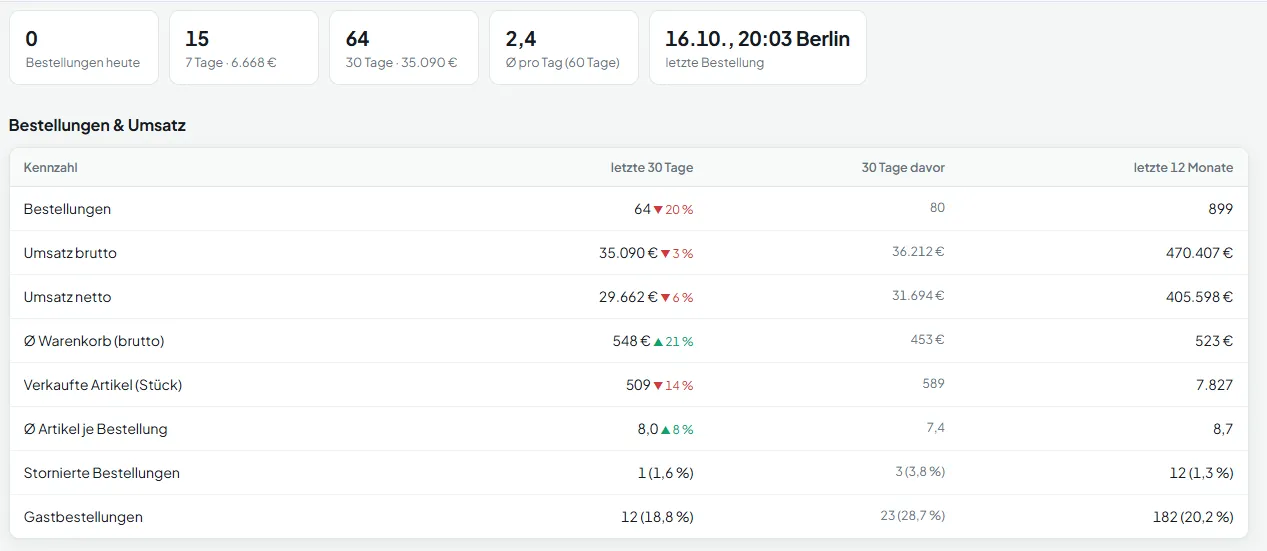
Task: Click the 'Bestellungen heute' stat card
Action: [84, 47]
